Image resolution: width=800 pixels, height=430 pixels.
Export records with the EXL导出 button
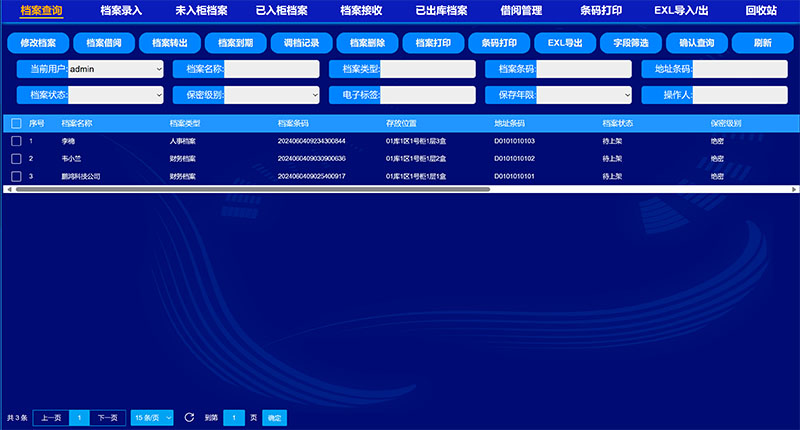565,44
